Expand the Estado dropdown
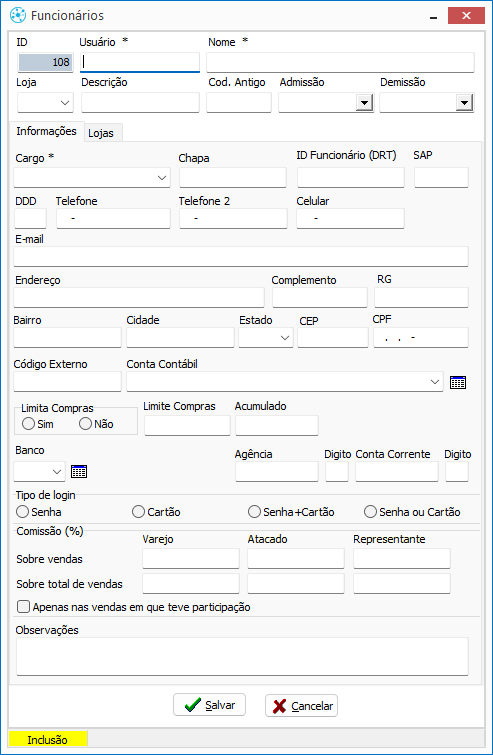Image resolution: width=493 pixels, height=755 pixels. point(285,338)
